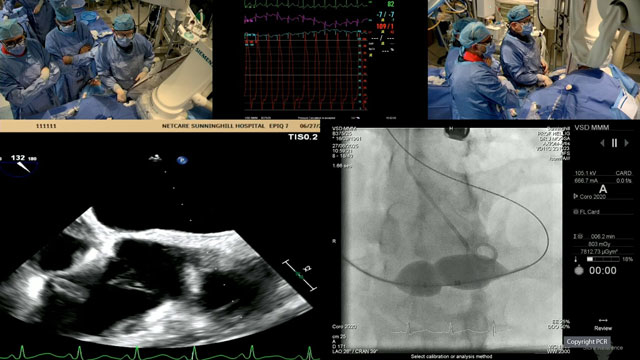Click the probe orientation icon on echo
The height and width of the screenshot is (360, 640).
[155, 158]
